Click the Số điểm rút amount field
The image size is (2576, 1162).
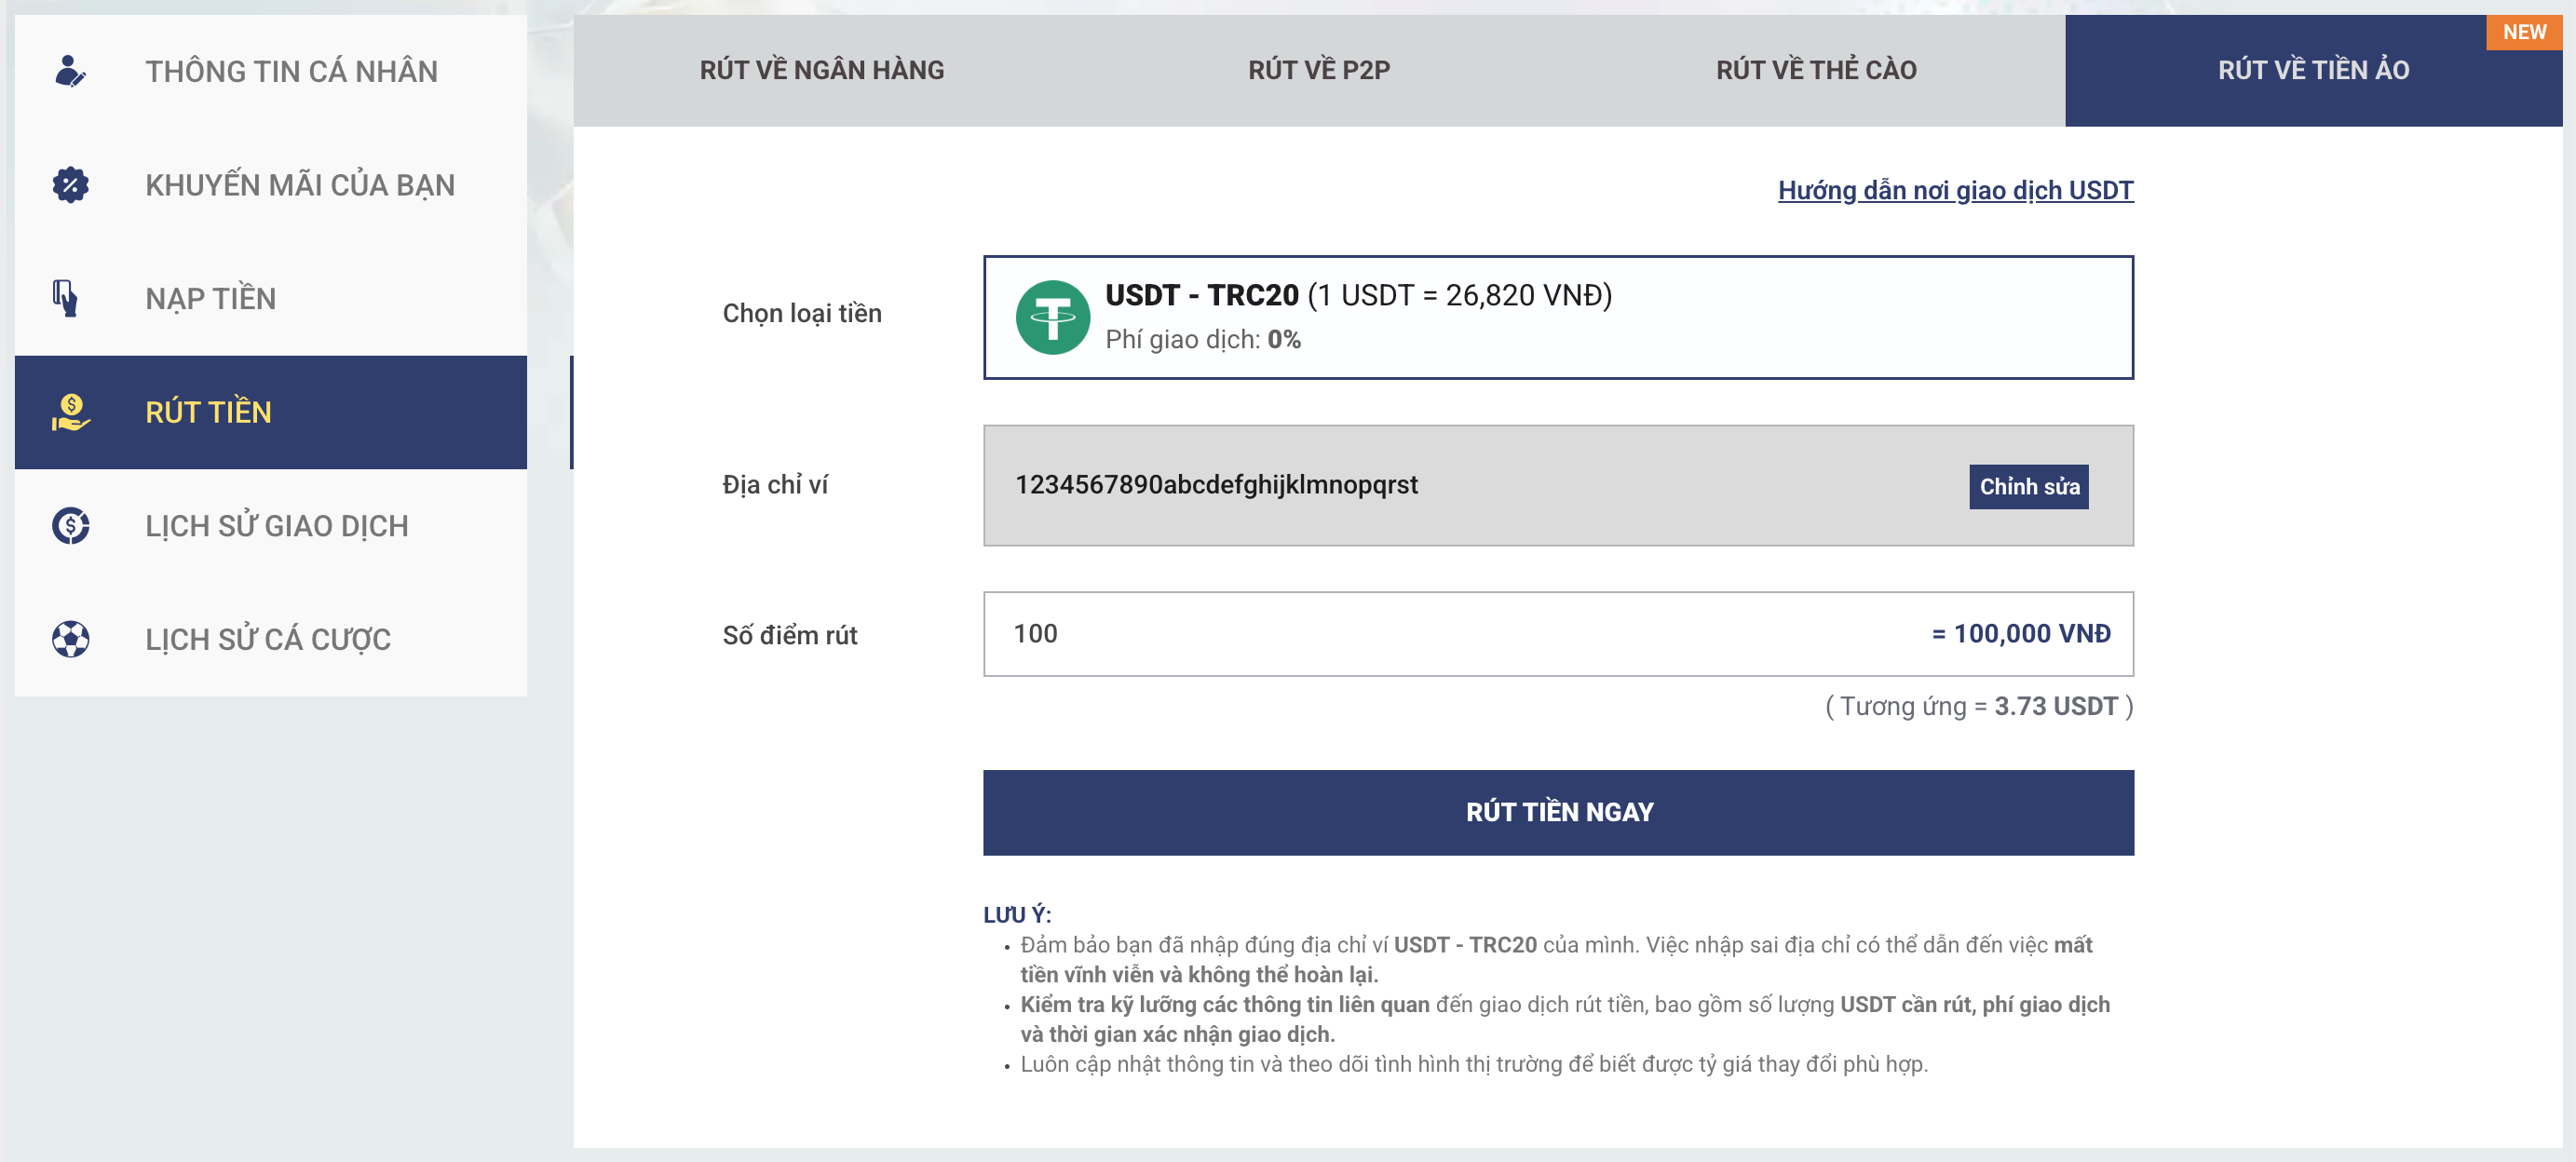point(1400,634)
